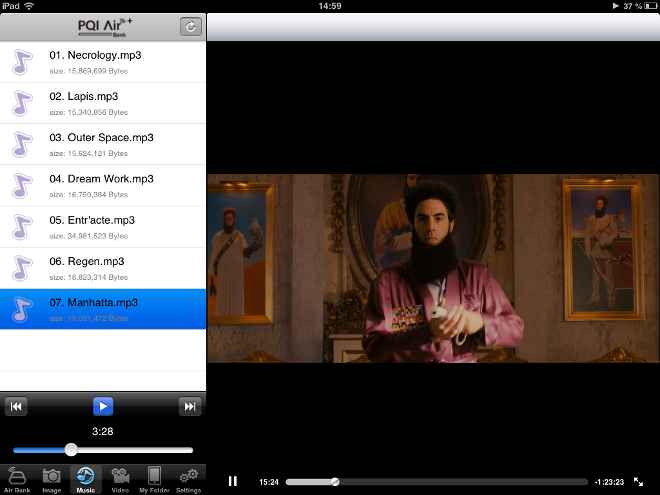Click the music note icon beside Regen
660x495 pixels.
(x=22, y=269)
